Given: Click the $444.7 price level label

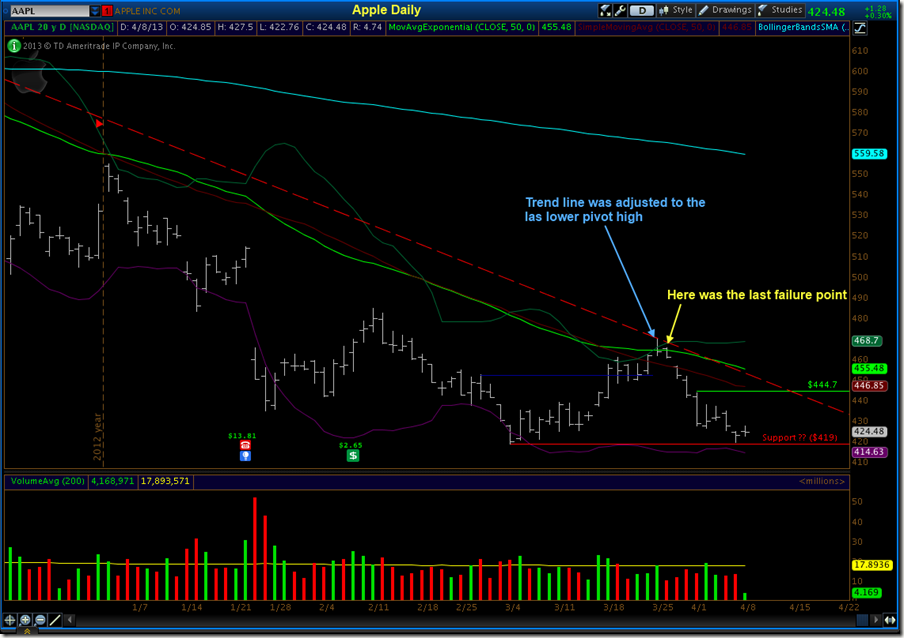Looking at the screenshot, I should click(x=822, y=384).
